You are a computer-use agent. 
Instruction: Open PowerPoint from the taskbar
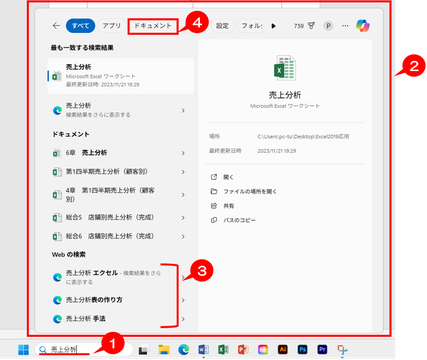pos(243,350)
